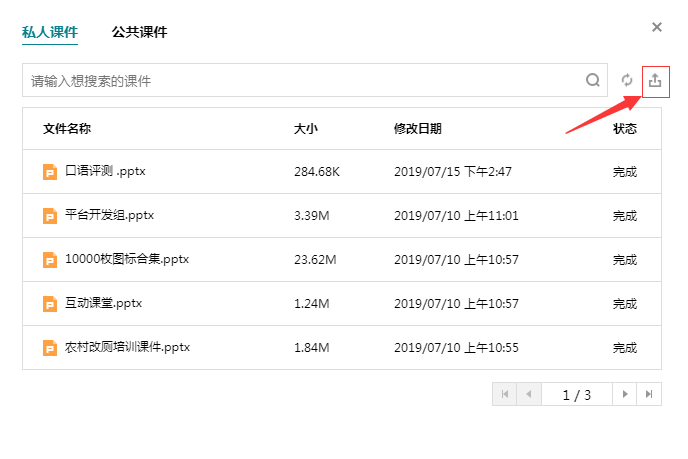Jump to the last page
The image size is (688, 459).
[x=650, y=395]
